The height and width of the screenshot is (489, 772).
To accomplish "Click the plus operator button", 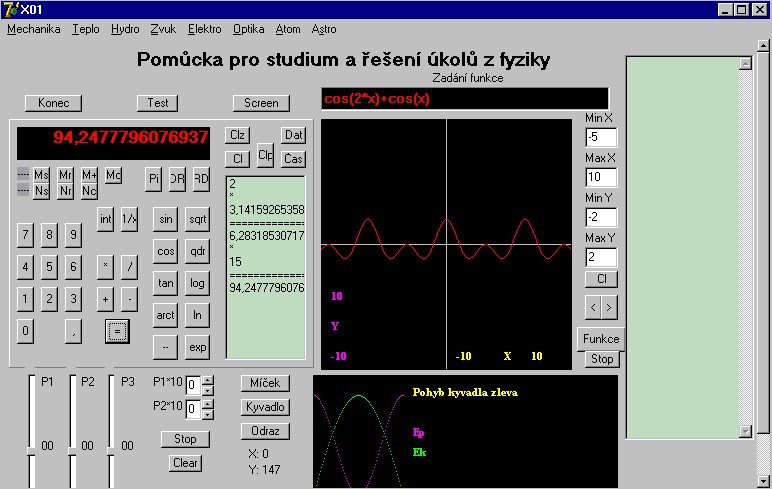I will pyautogui.click(x=105, y=299).
